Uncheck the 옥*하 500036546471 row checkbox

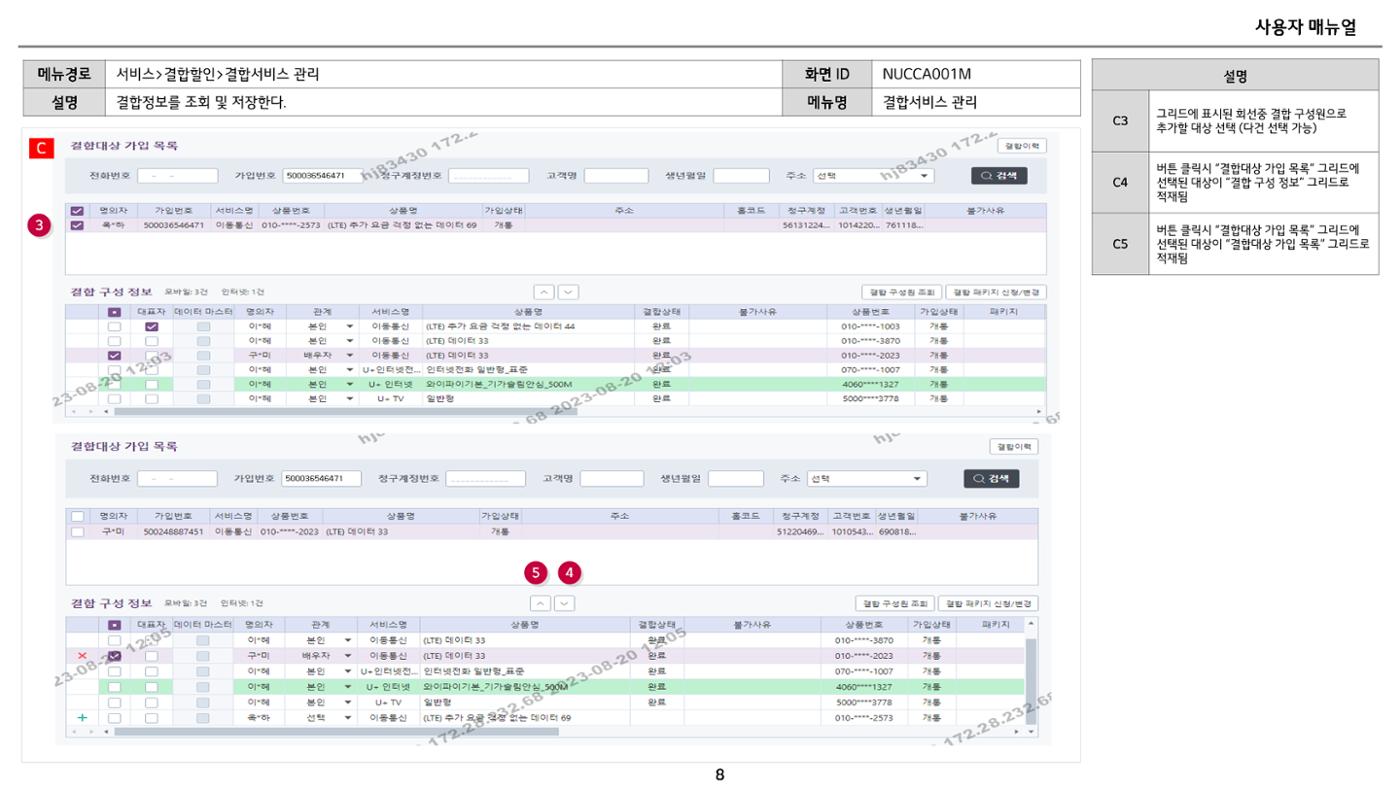77,225
